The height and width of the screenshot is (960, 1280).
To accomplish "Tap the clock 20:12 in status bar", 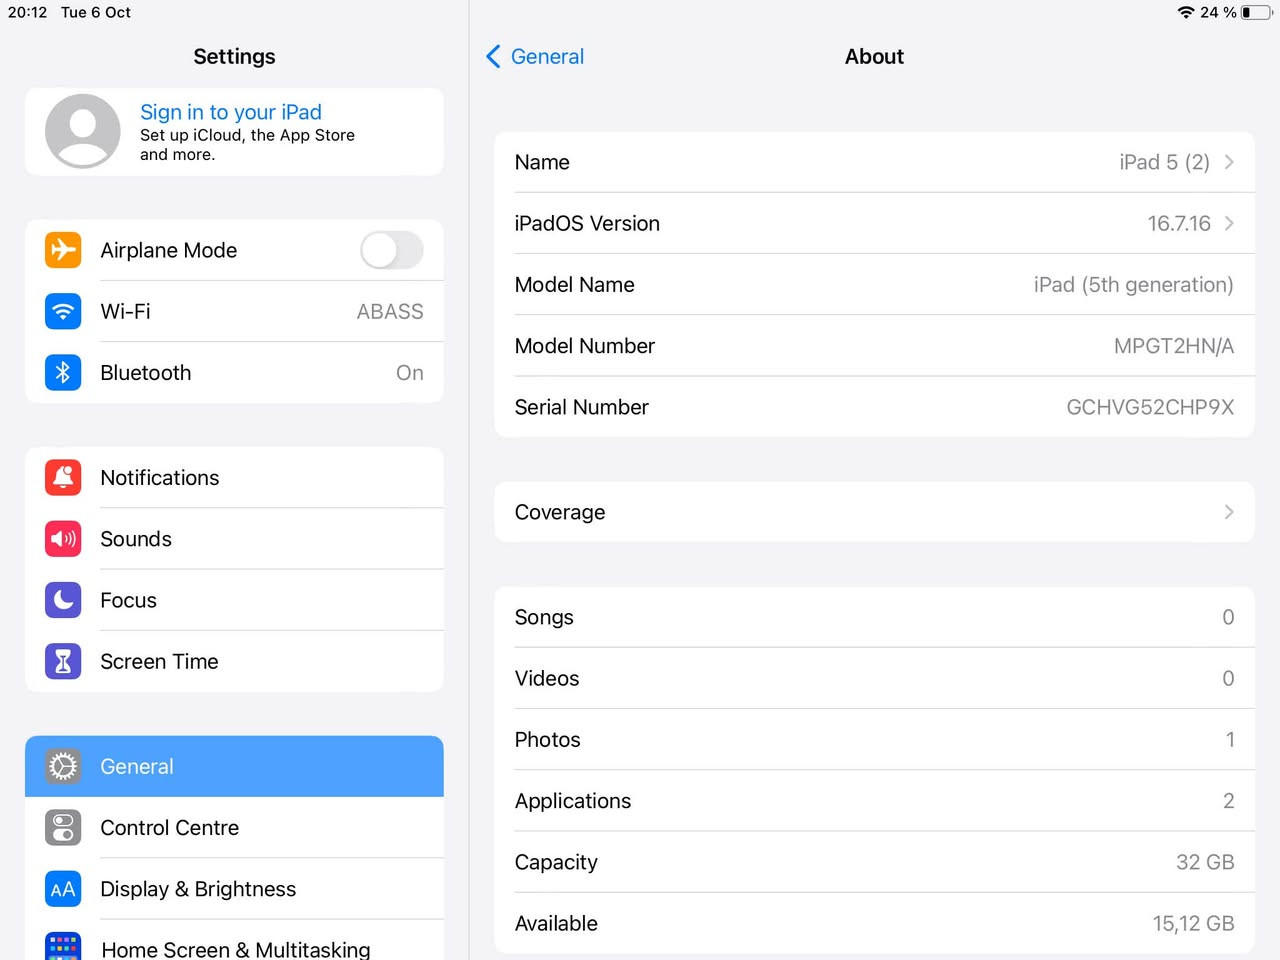I will (x=27, y=12).
